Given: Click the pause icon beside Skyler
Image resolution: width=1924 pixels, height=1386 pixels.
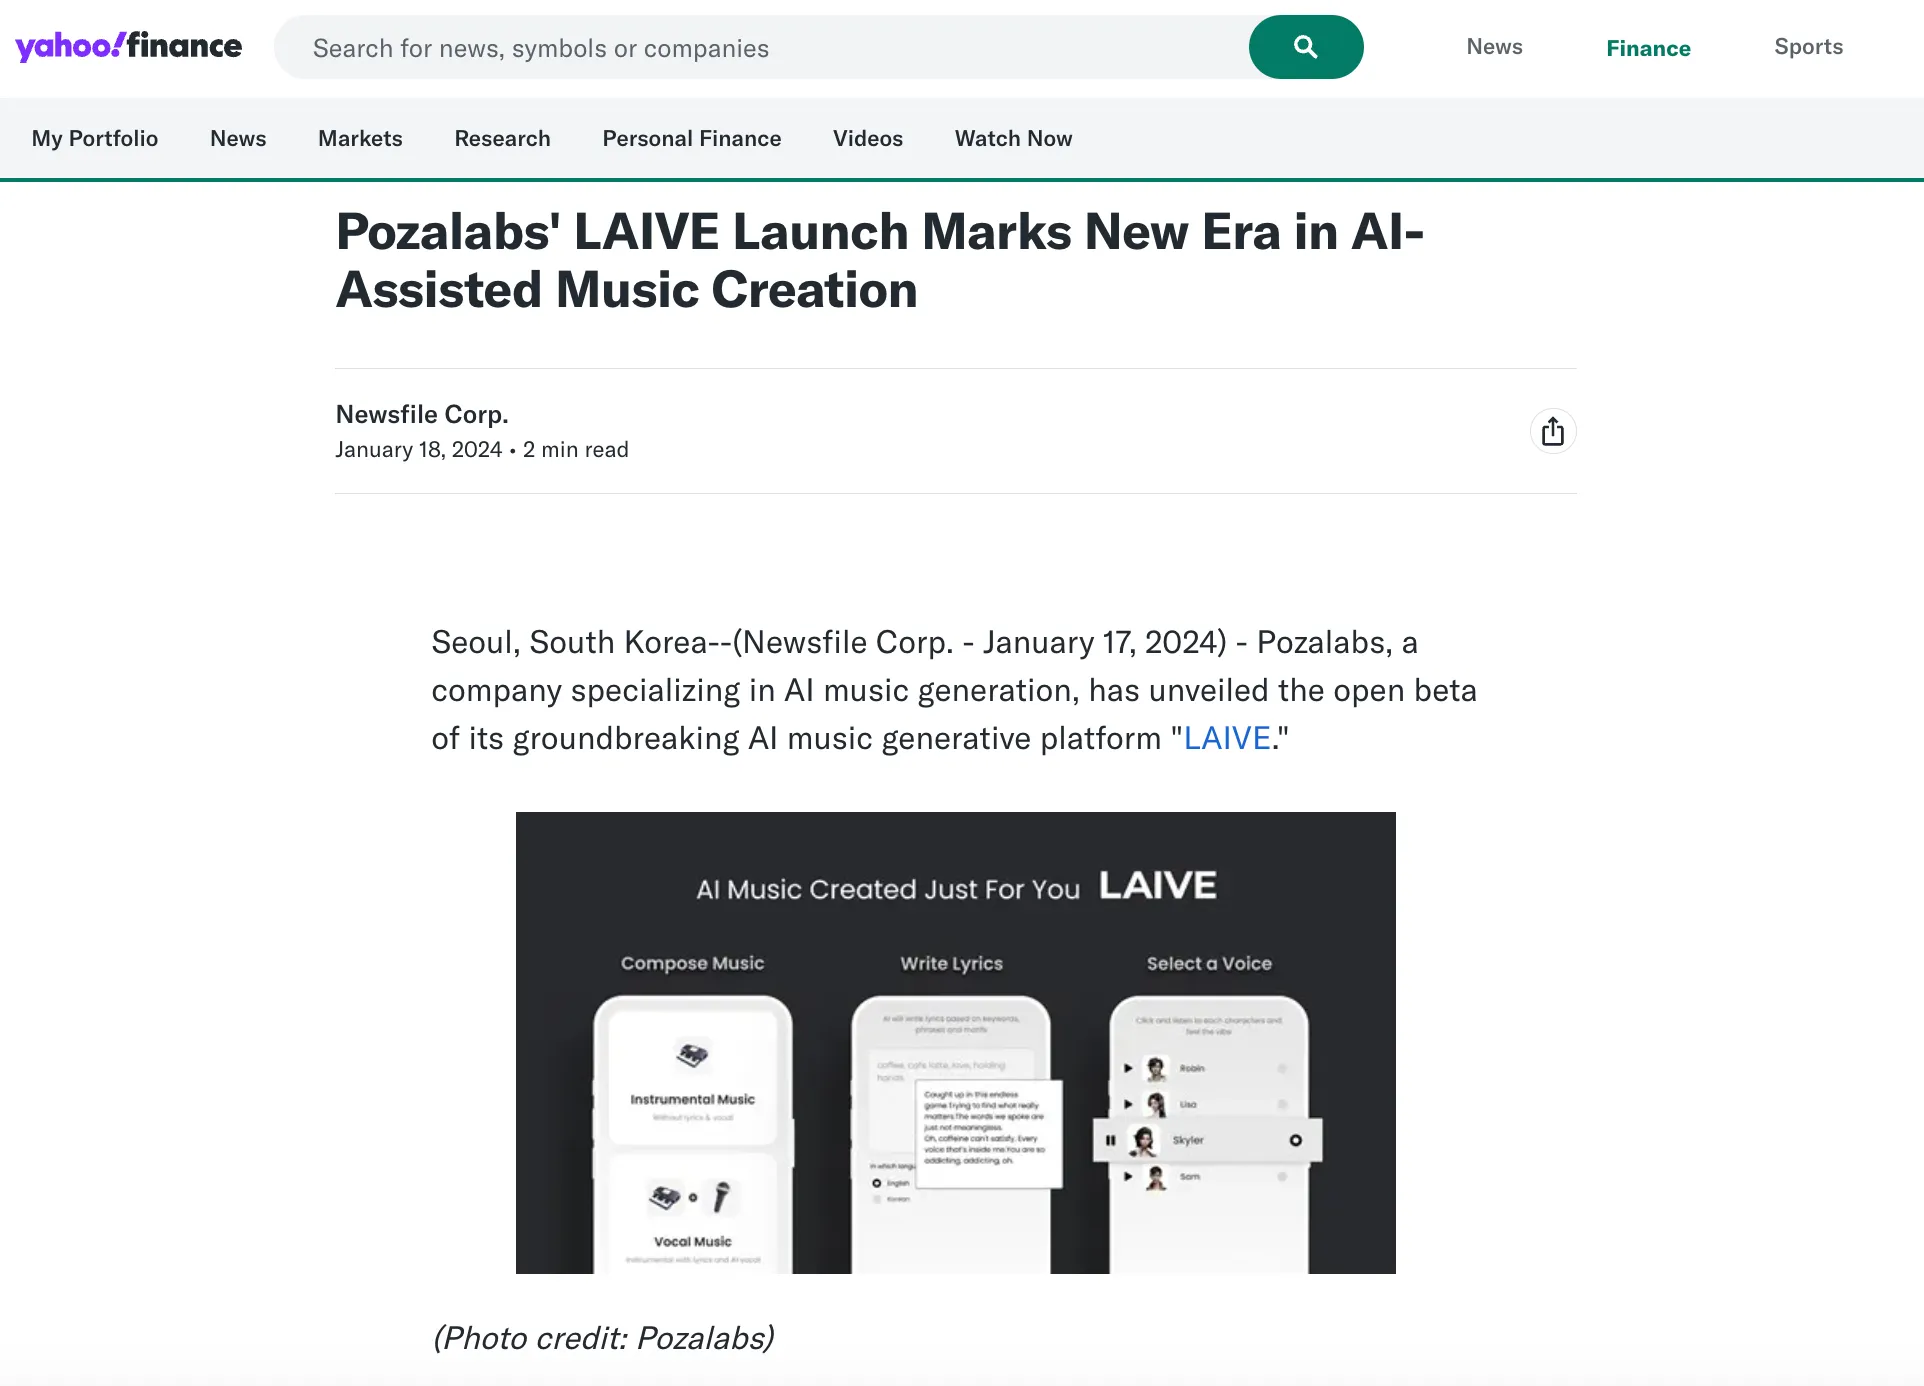Looking at the screenshot, I should click(x=1110, y=1140).
